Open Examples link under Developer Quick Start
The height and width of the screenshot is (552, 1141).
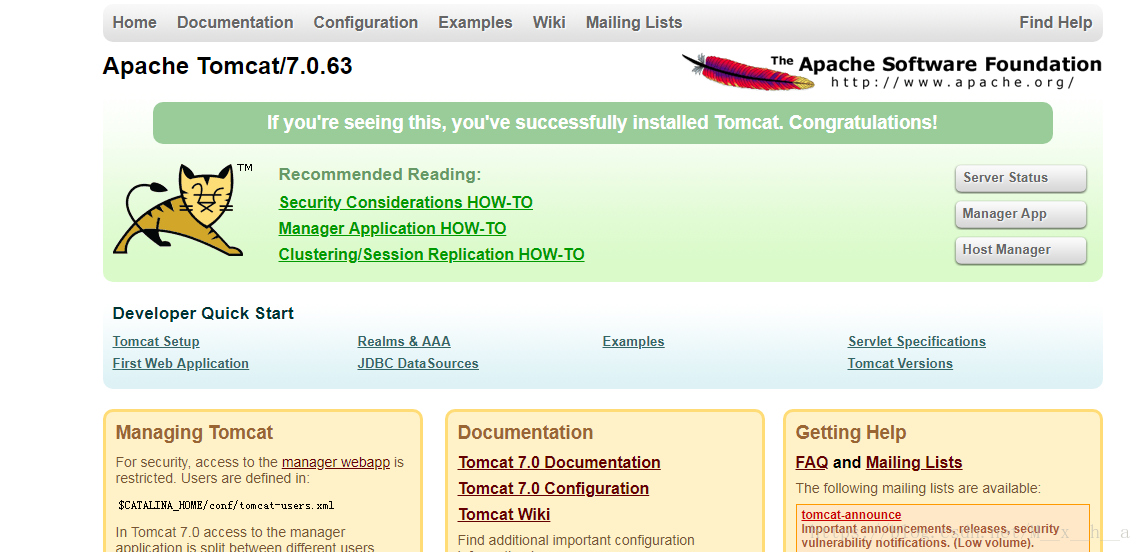633,341
